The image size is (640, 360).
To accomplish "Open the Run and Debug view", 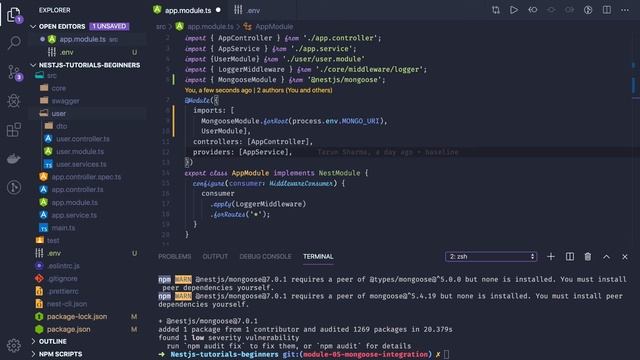I will click(x=14, y=100).
